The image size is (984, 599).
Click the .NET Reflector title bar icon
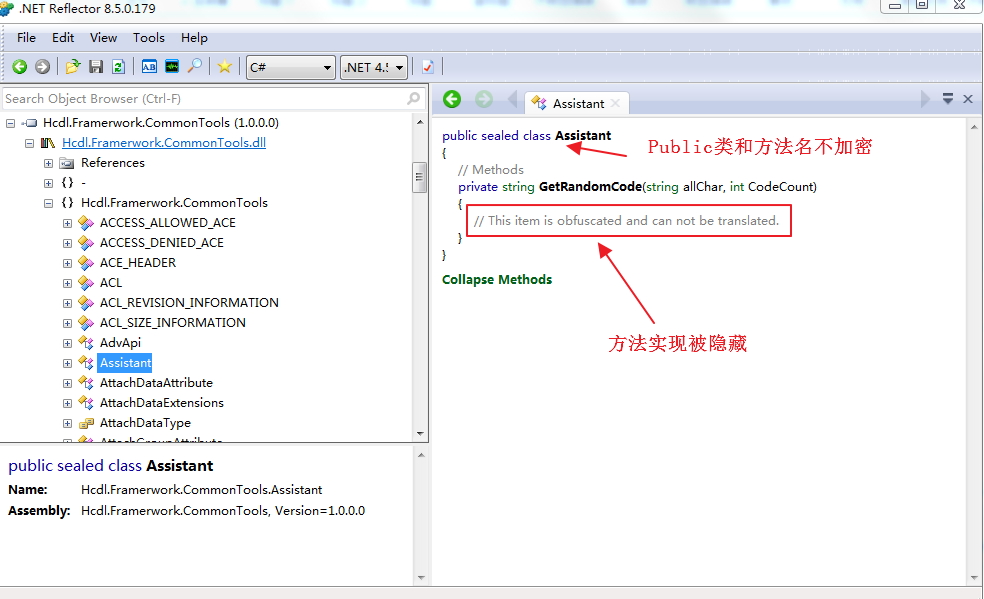tap(7, 8)
